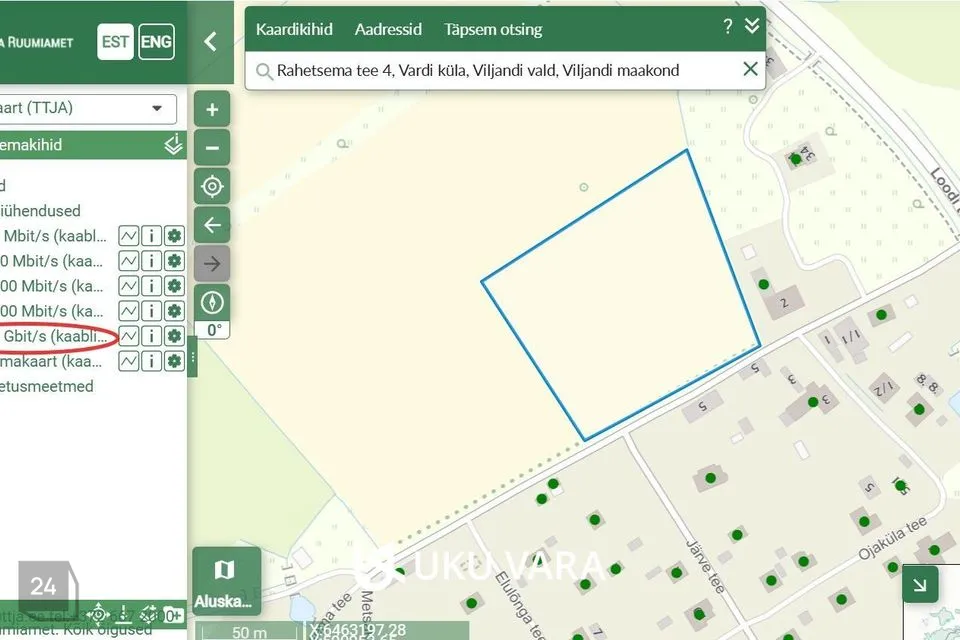Open the Täpsem otsing tab

(x=493, y=29)
